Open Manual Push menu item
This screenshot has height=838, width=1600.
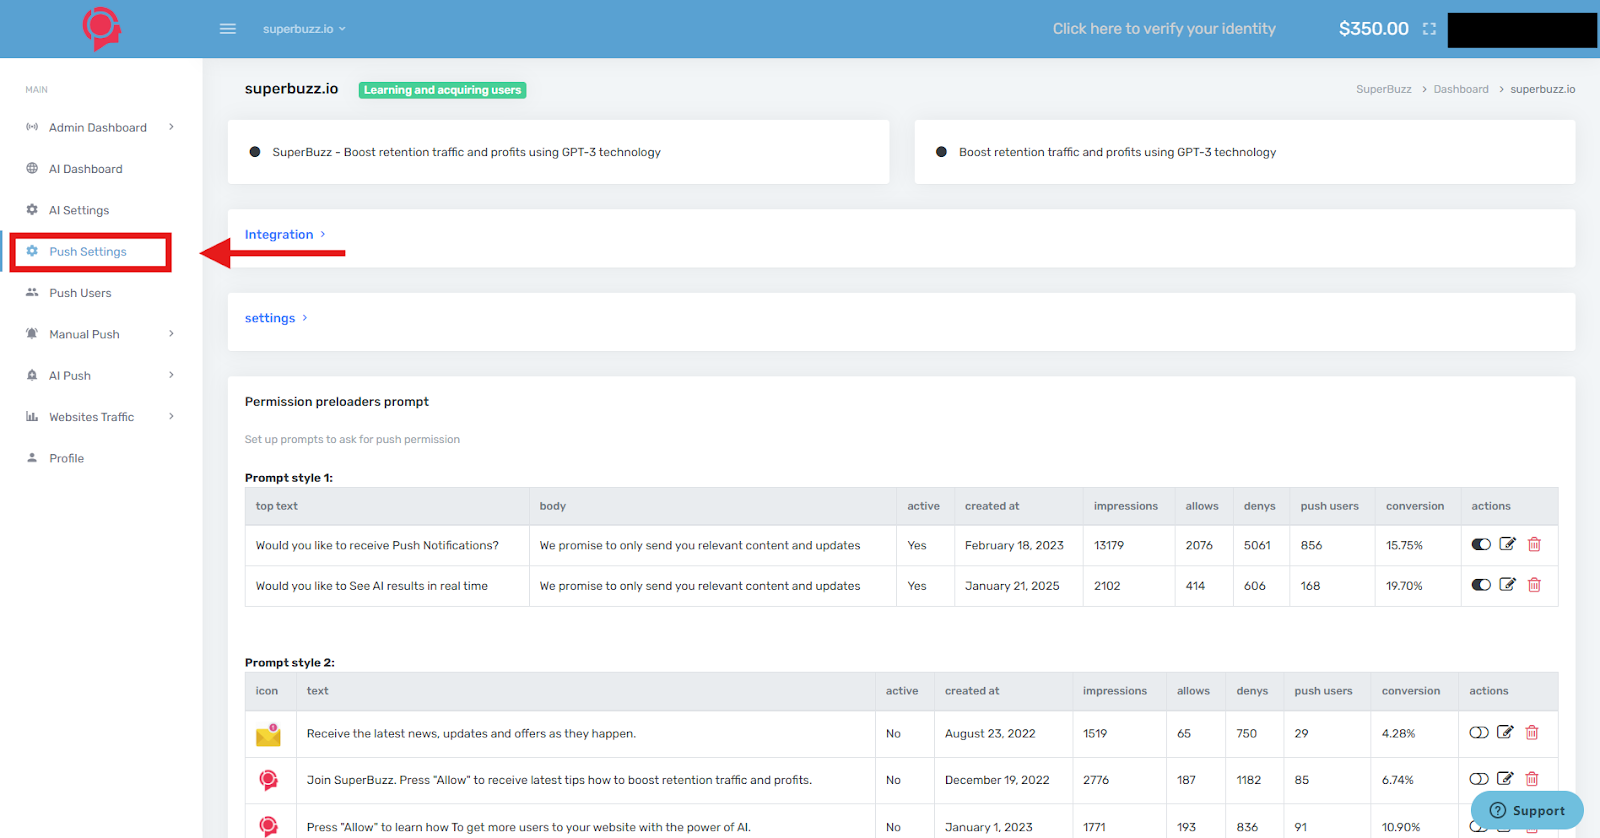coord(84,335)
